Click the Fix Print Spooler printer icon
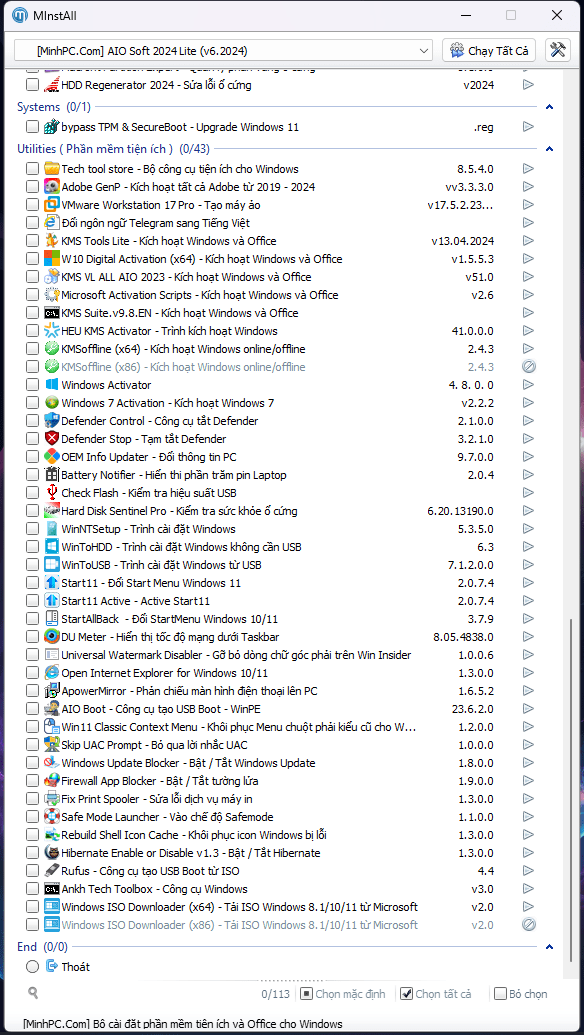The height and width of the screenshot is (1035, 584). click(x=51, y=799)
